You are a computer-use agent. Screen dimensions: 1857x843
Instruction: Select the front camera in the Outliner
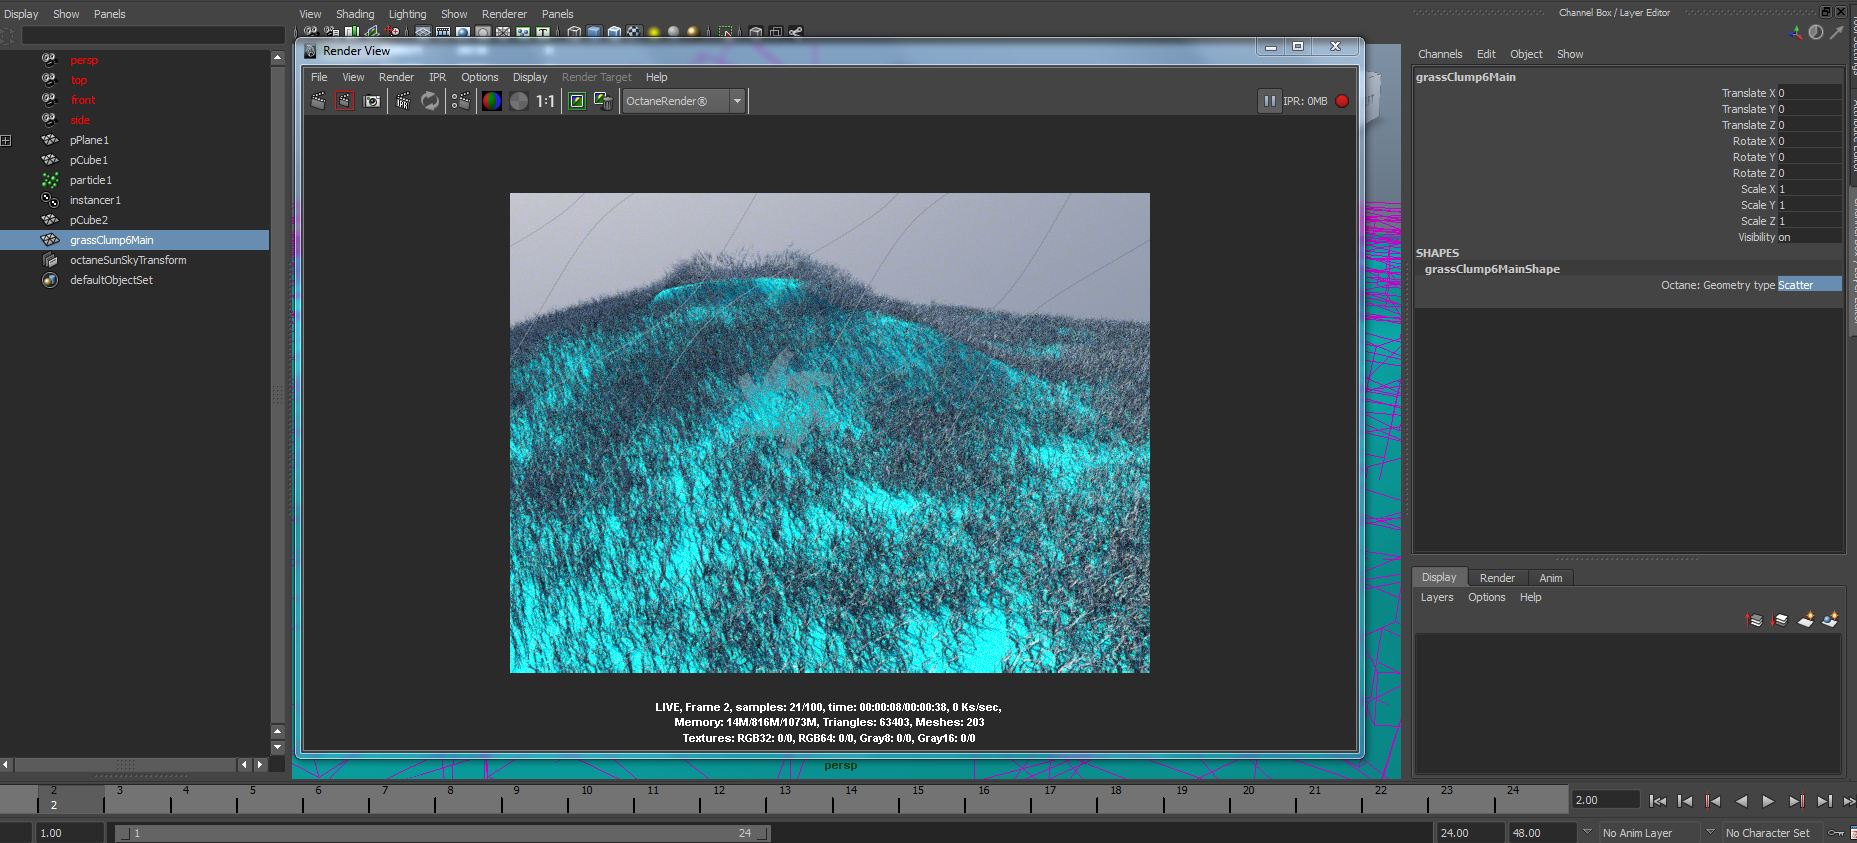click(83, 100)
